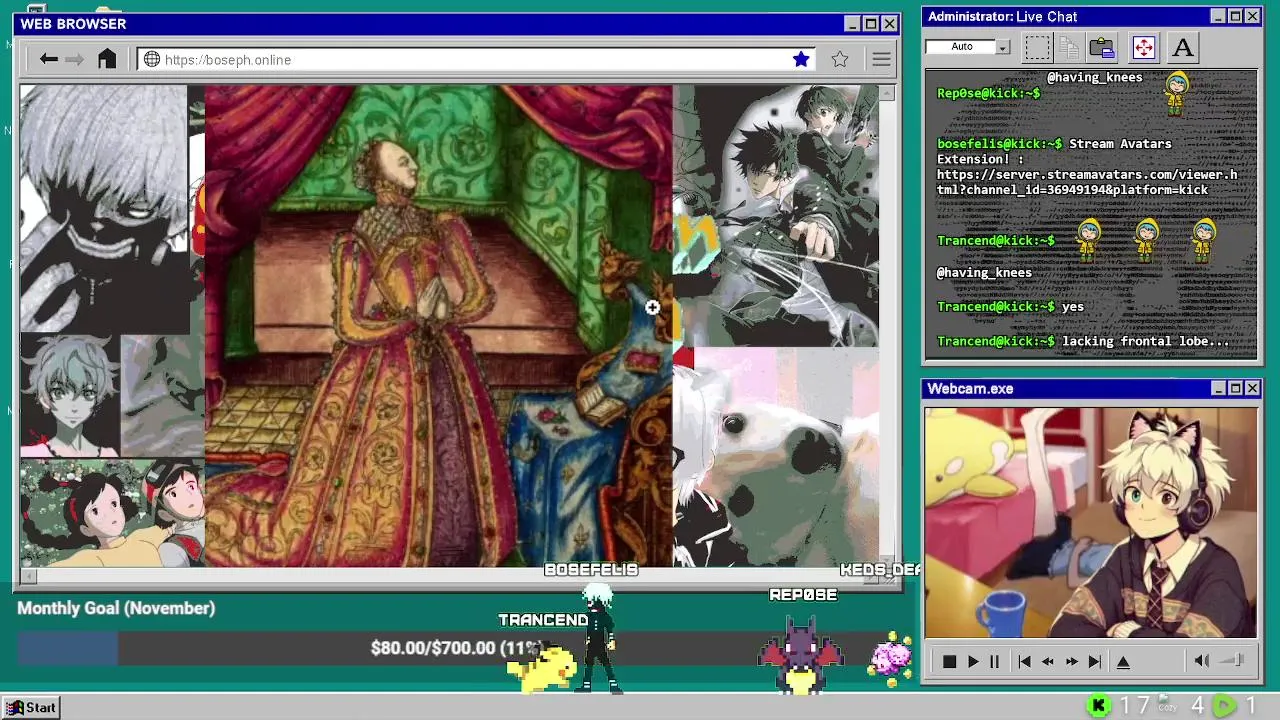Click the fast forward button in Webcam.exe

tap(1071, 661)
